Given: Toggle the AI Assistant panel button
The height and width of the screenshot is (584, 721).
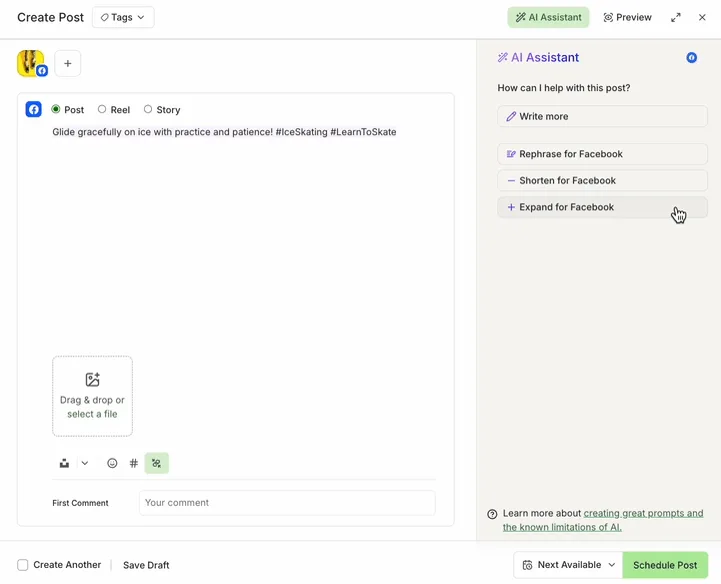Looking at the screenshot, I should click(548, 17).
